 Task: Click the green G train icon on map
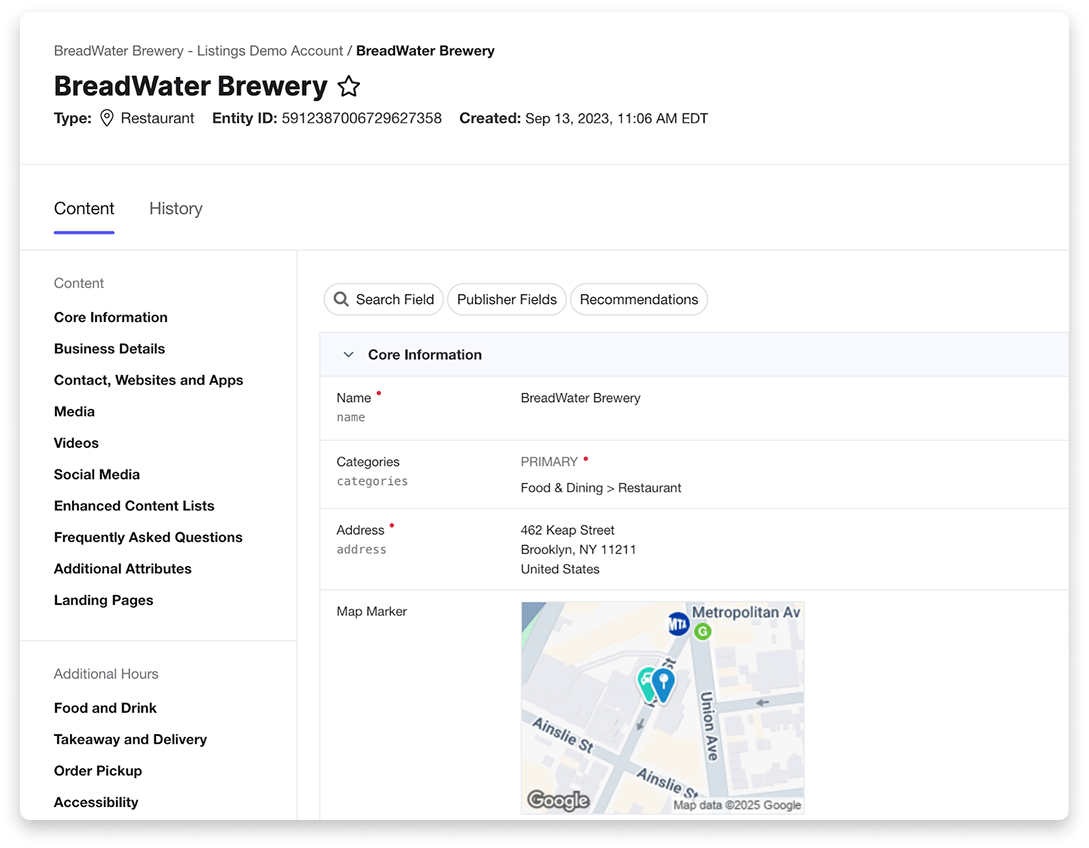coord(703,631)
